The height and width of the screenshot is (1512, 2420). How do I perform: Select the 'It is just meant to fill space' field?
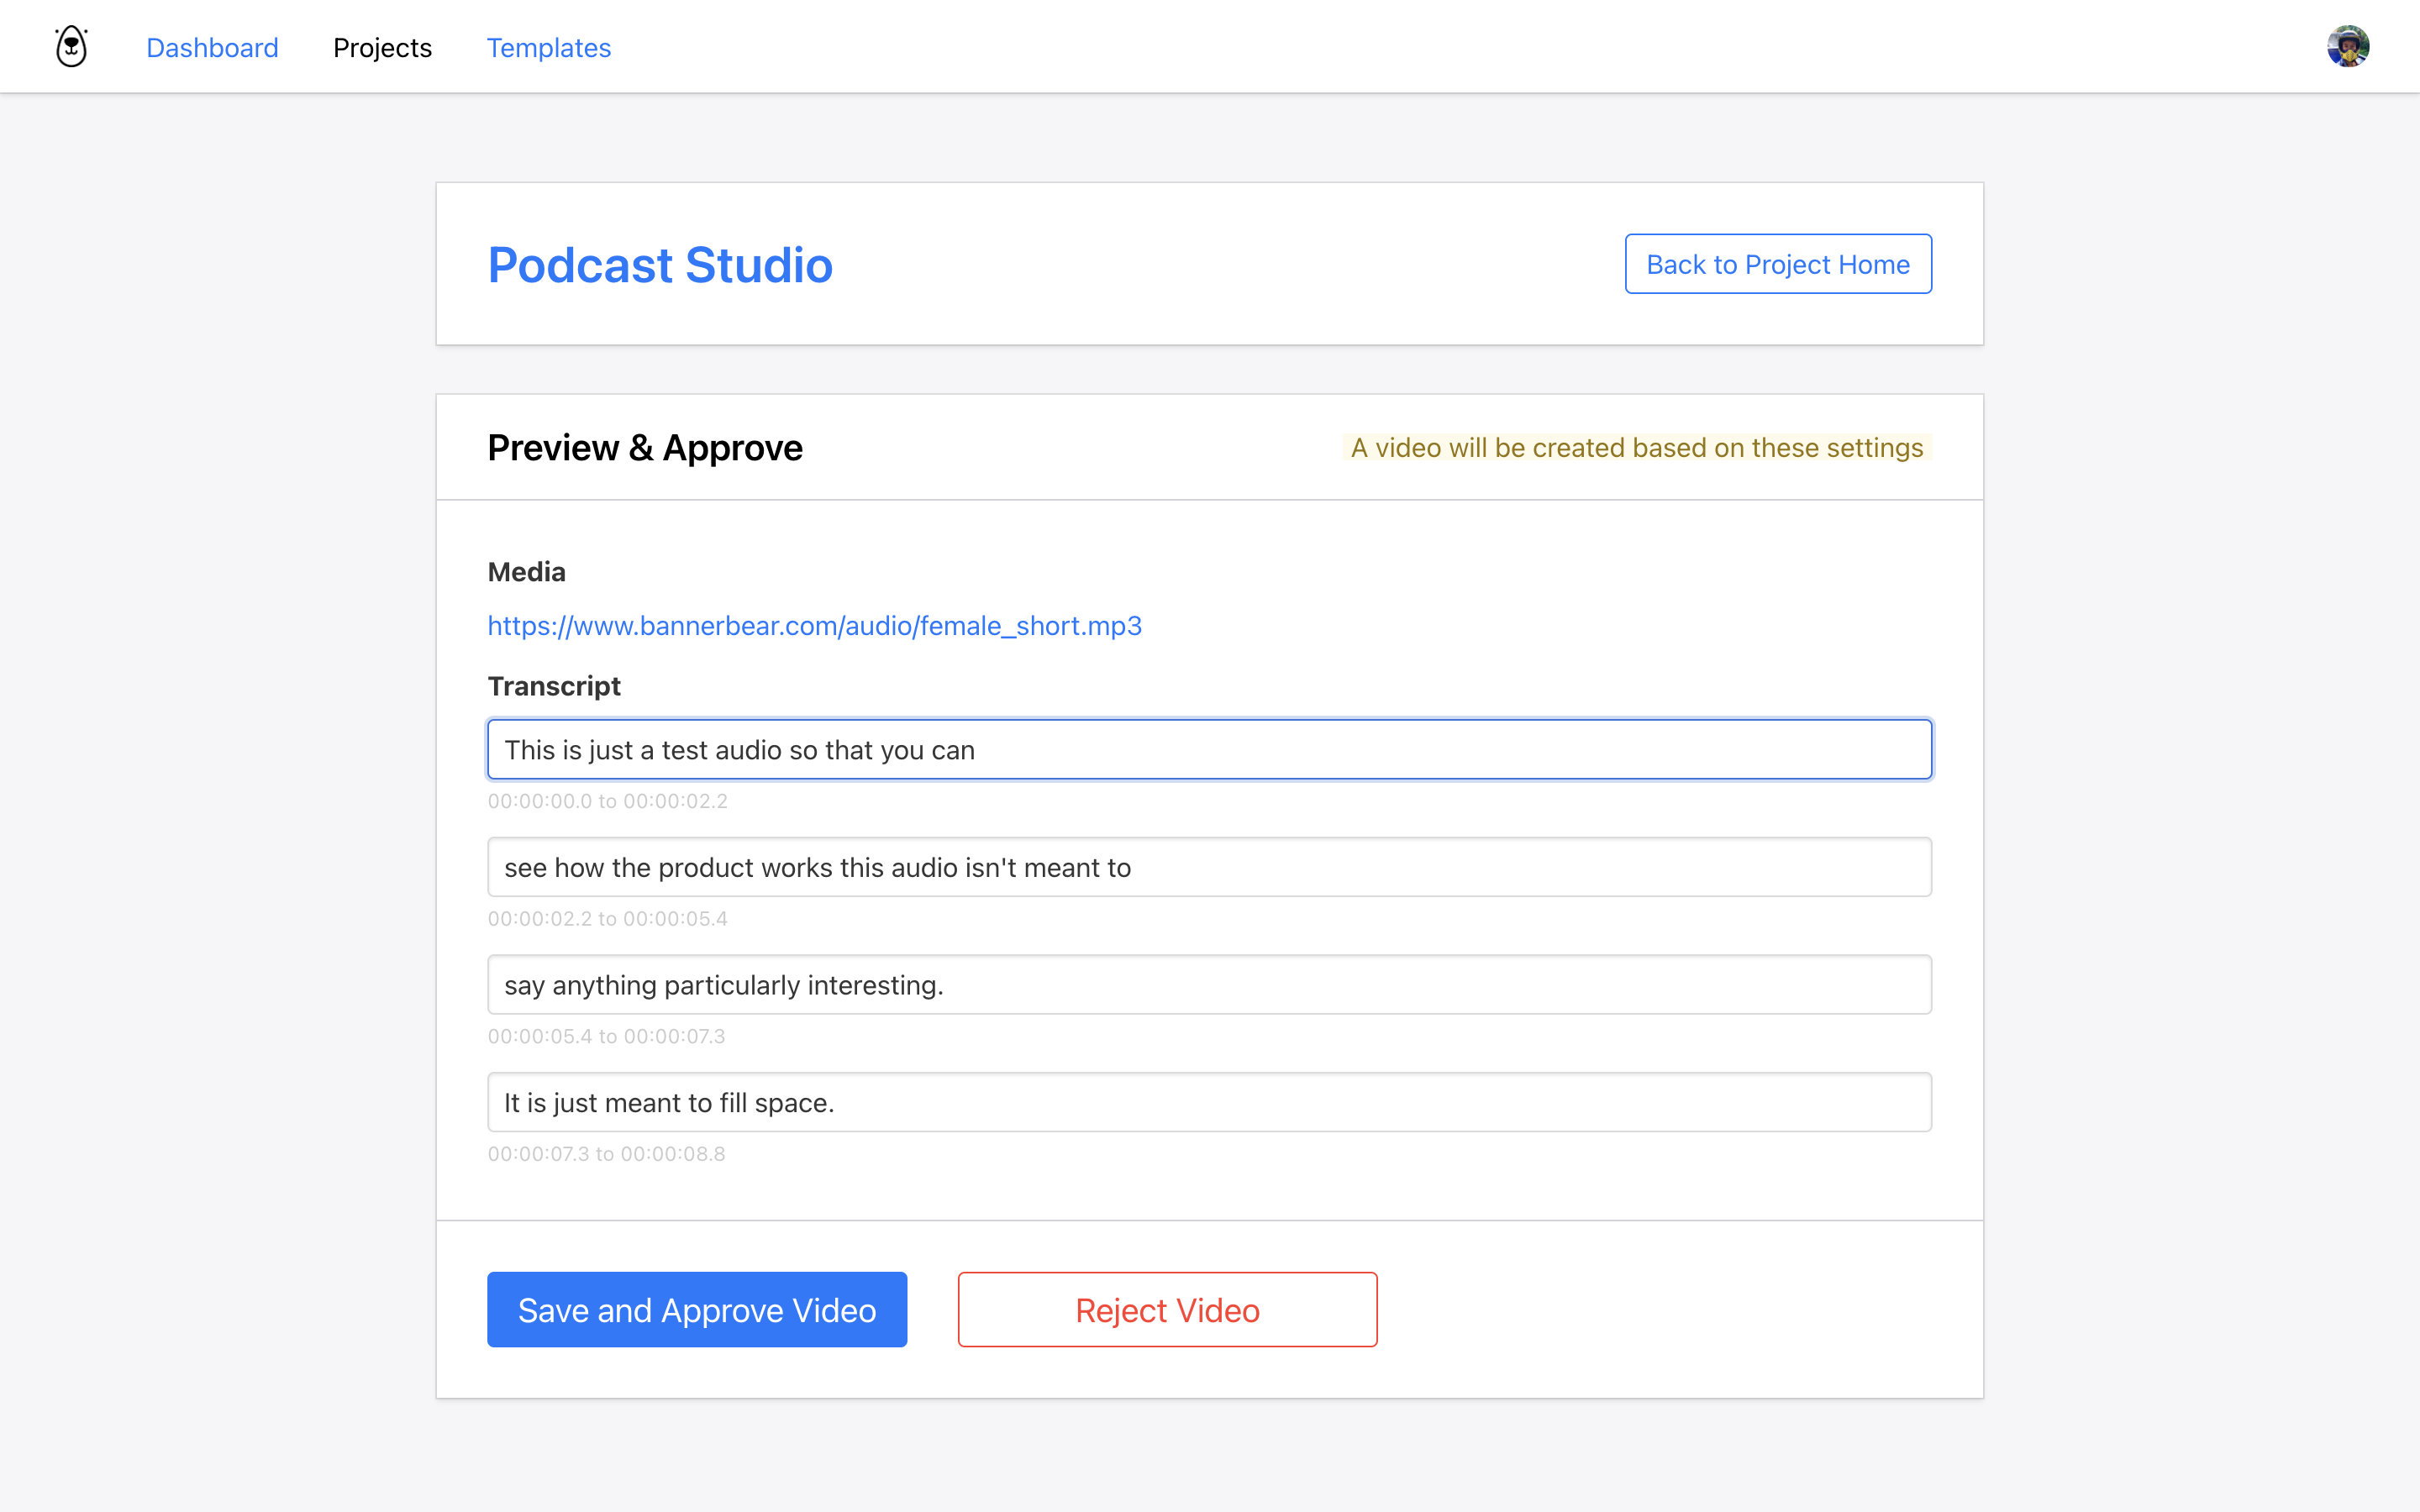pos(1208,1102)
